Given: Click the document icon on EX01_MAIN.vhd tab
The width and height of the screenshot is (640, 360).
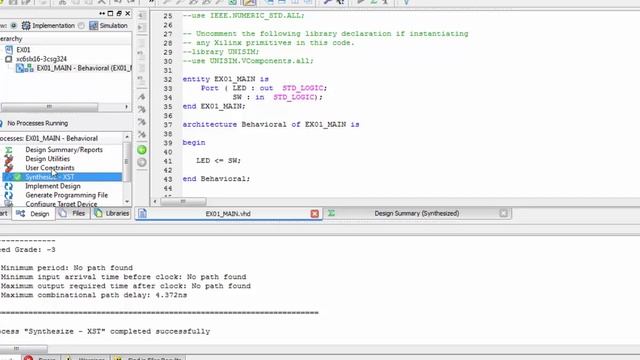Looking at the screenshot, I should point(142,213).
